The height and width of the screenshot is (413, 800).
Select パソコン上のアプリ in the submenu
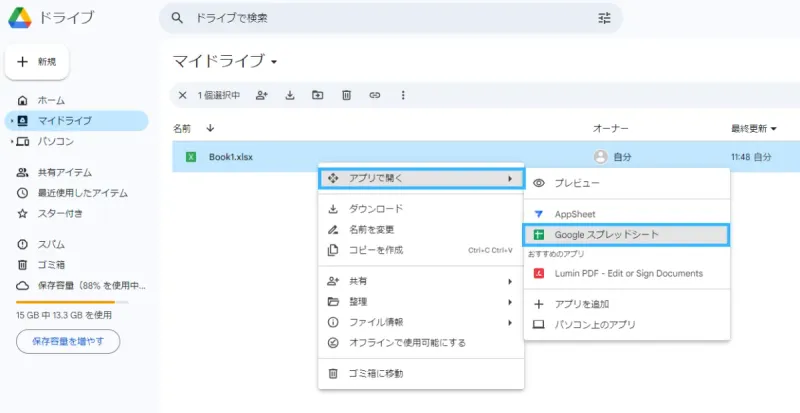(627, 325)
